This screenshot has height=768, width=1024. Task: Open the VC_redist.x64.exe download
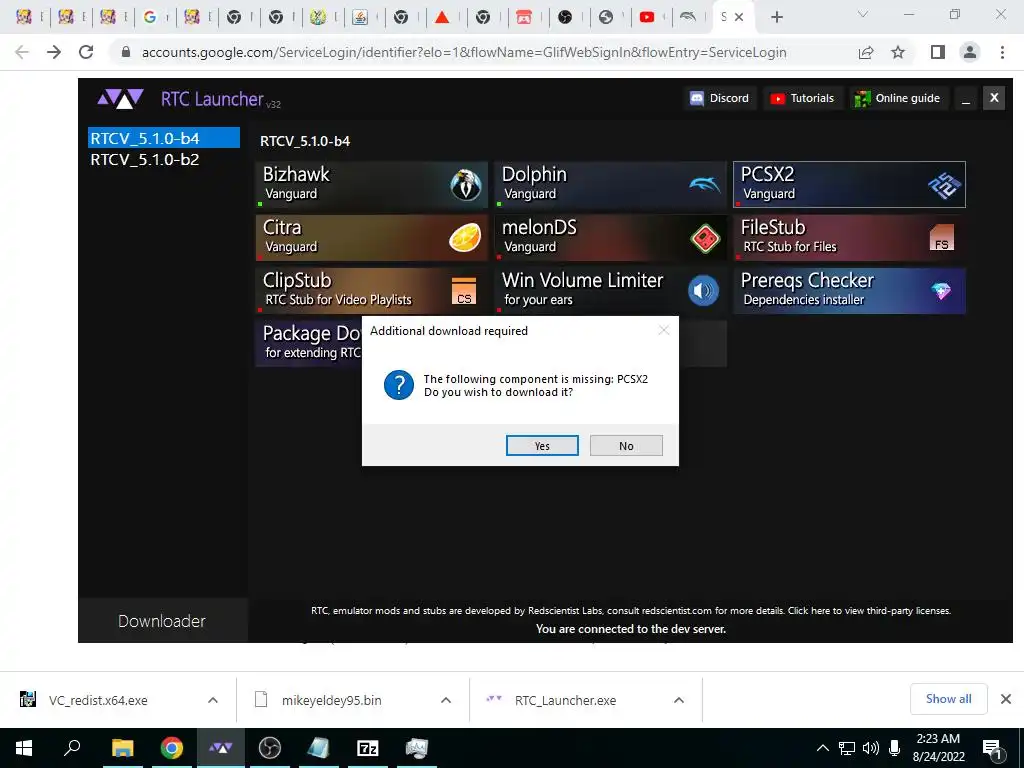98,700
